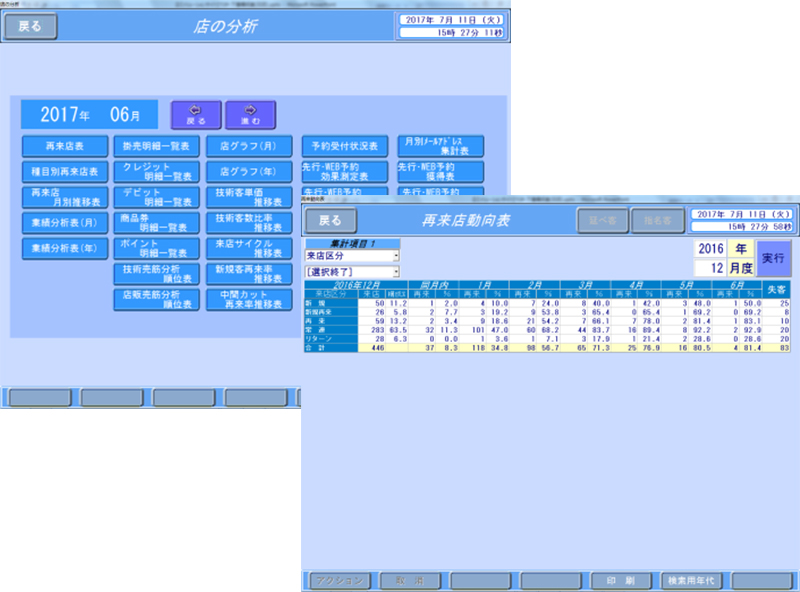800x592 pixels.
Task: Click the 店の分析 title text
Action: pyautogui.click(x=225, y=26)
